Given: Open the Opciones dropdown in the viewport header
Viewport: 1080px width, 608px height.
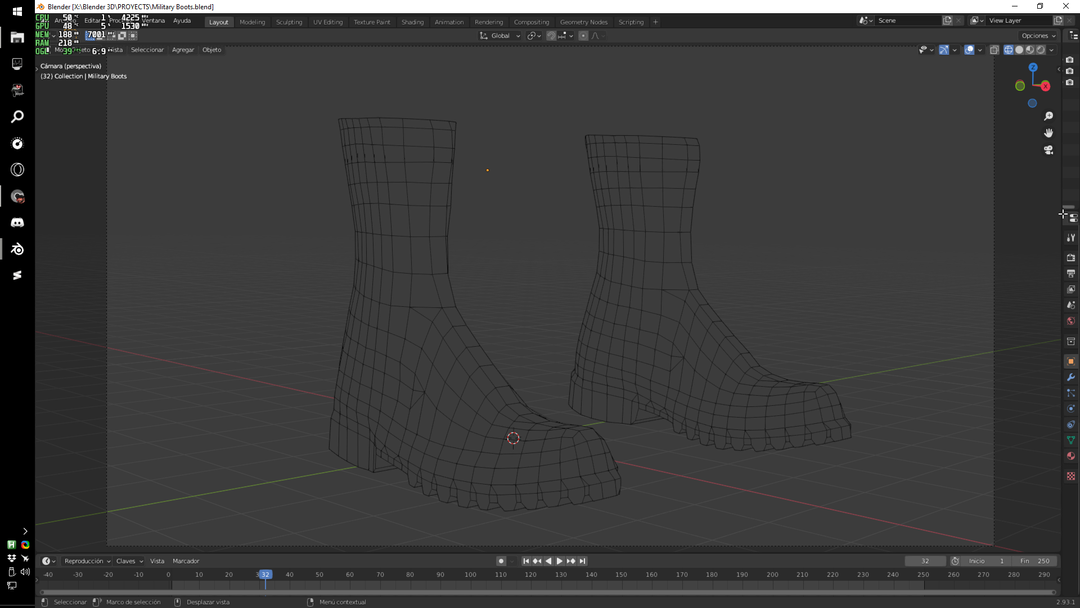Looking at the screenshot, I should [1037, 35].
